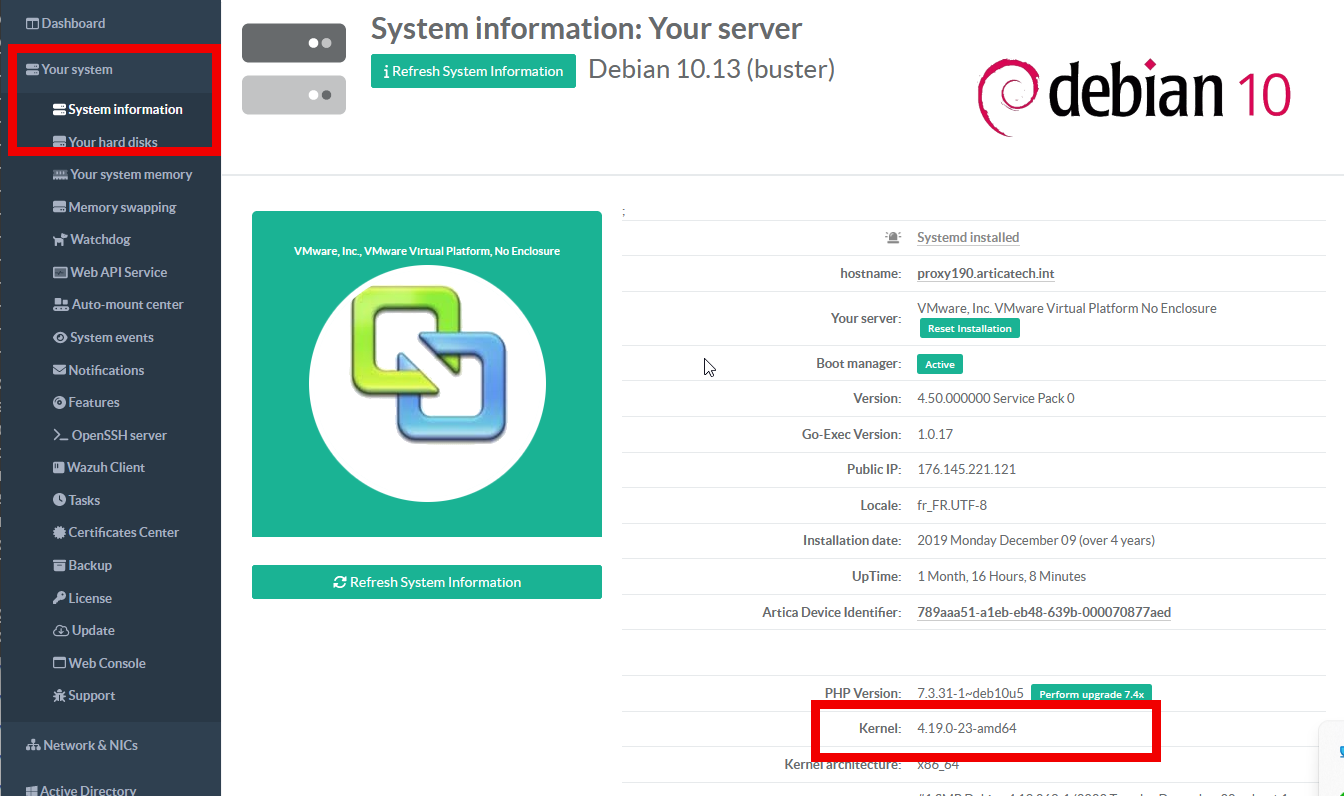
Task: Click the Update cloud download icon
Action: point(61,631)
